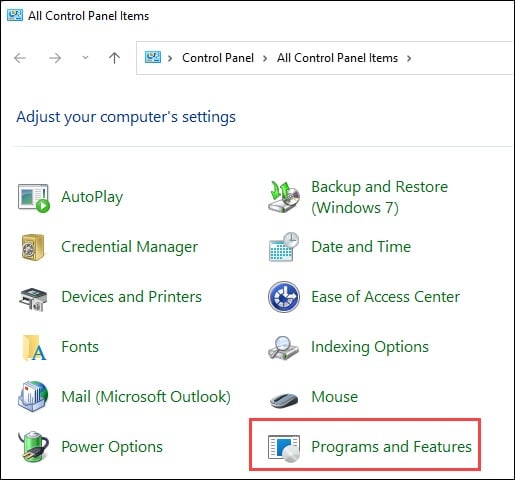Click the Fonts folder icon

[x=34, y=348]
